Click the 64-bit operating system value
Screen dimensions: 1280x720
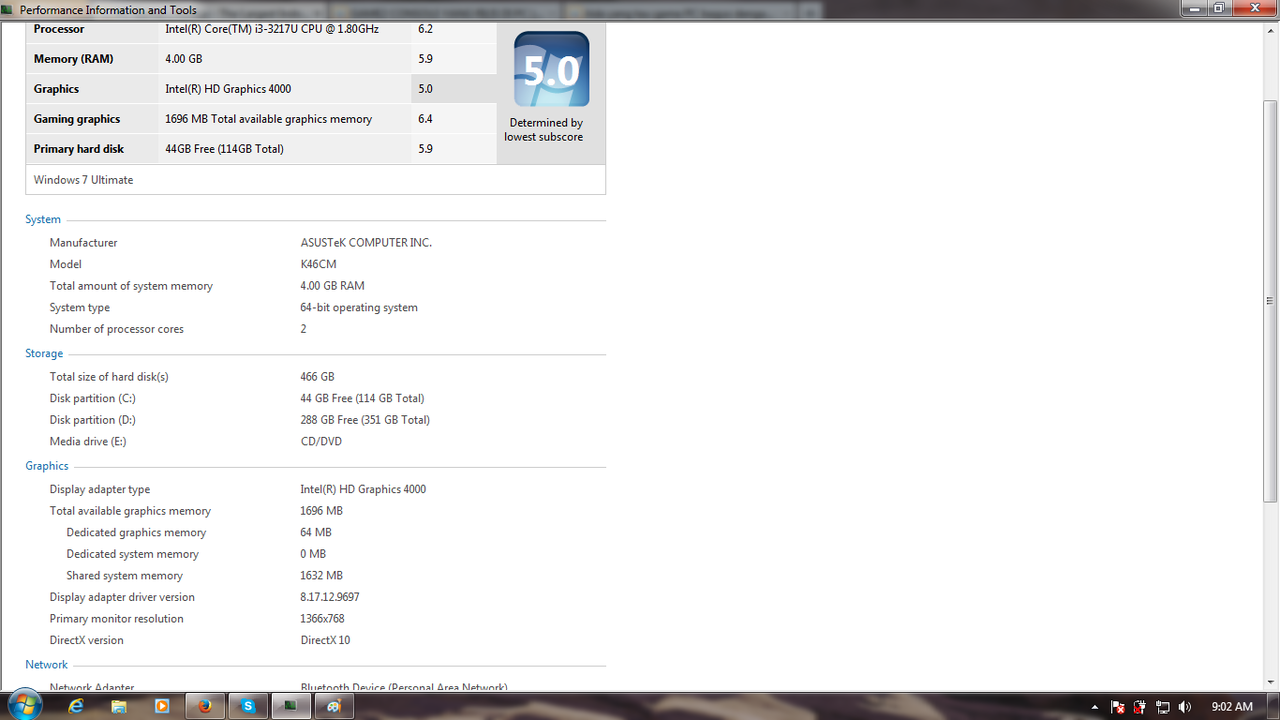[x=359, y=308]
